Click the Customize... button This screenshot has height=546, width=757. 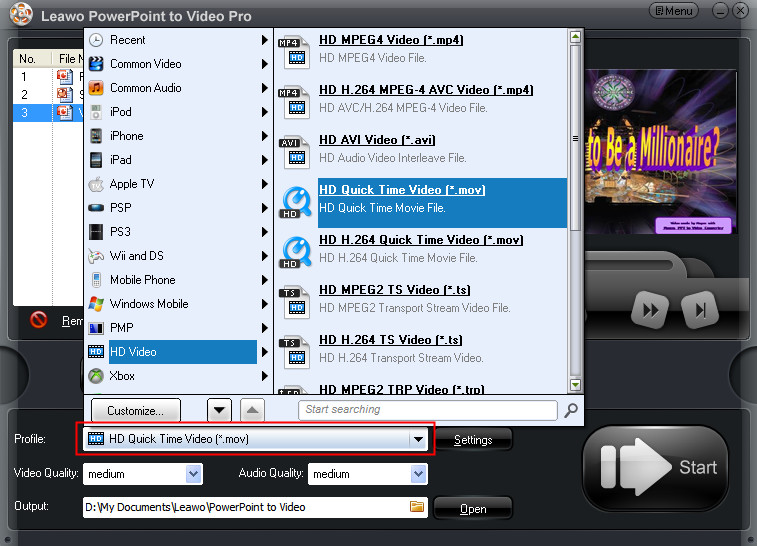136,411
